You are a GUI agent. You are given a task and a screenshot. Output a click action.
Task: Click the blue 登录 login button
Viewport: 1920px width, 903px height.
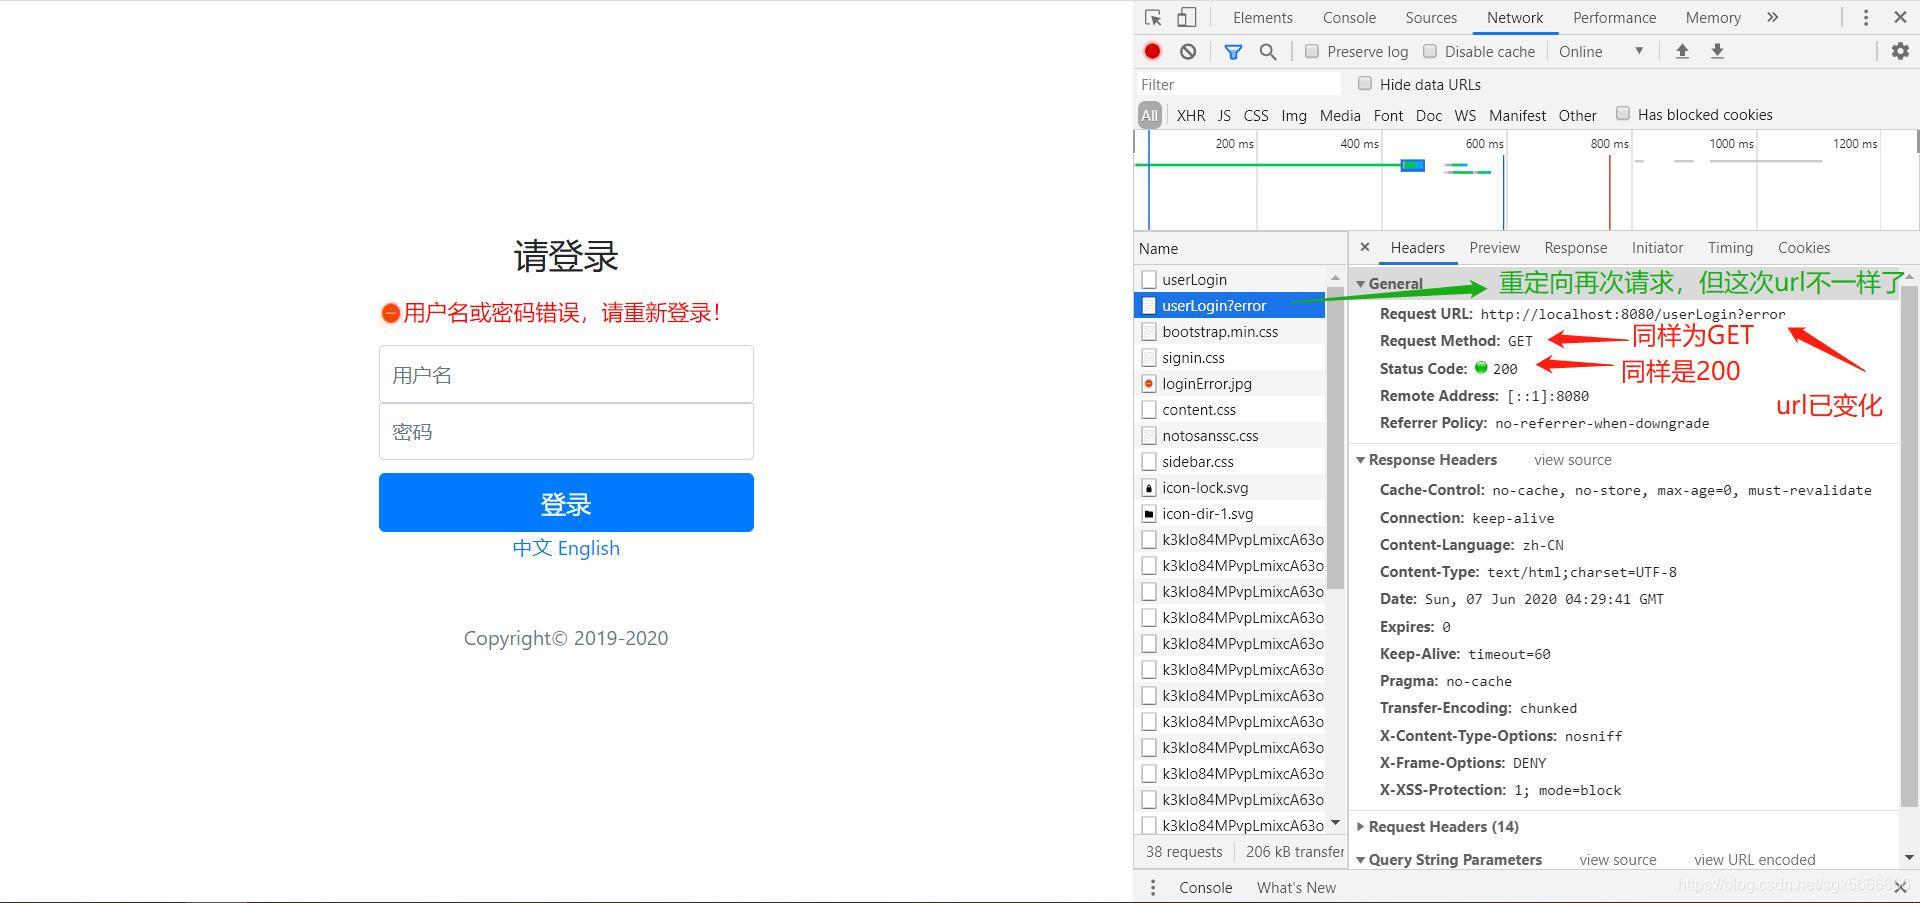click(x=566, y=503)
